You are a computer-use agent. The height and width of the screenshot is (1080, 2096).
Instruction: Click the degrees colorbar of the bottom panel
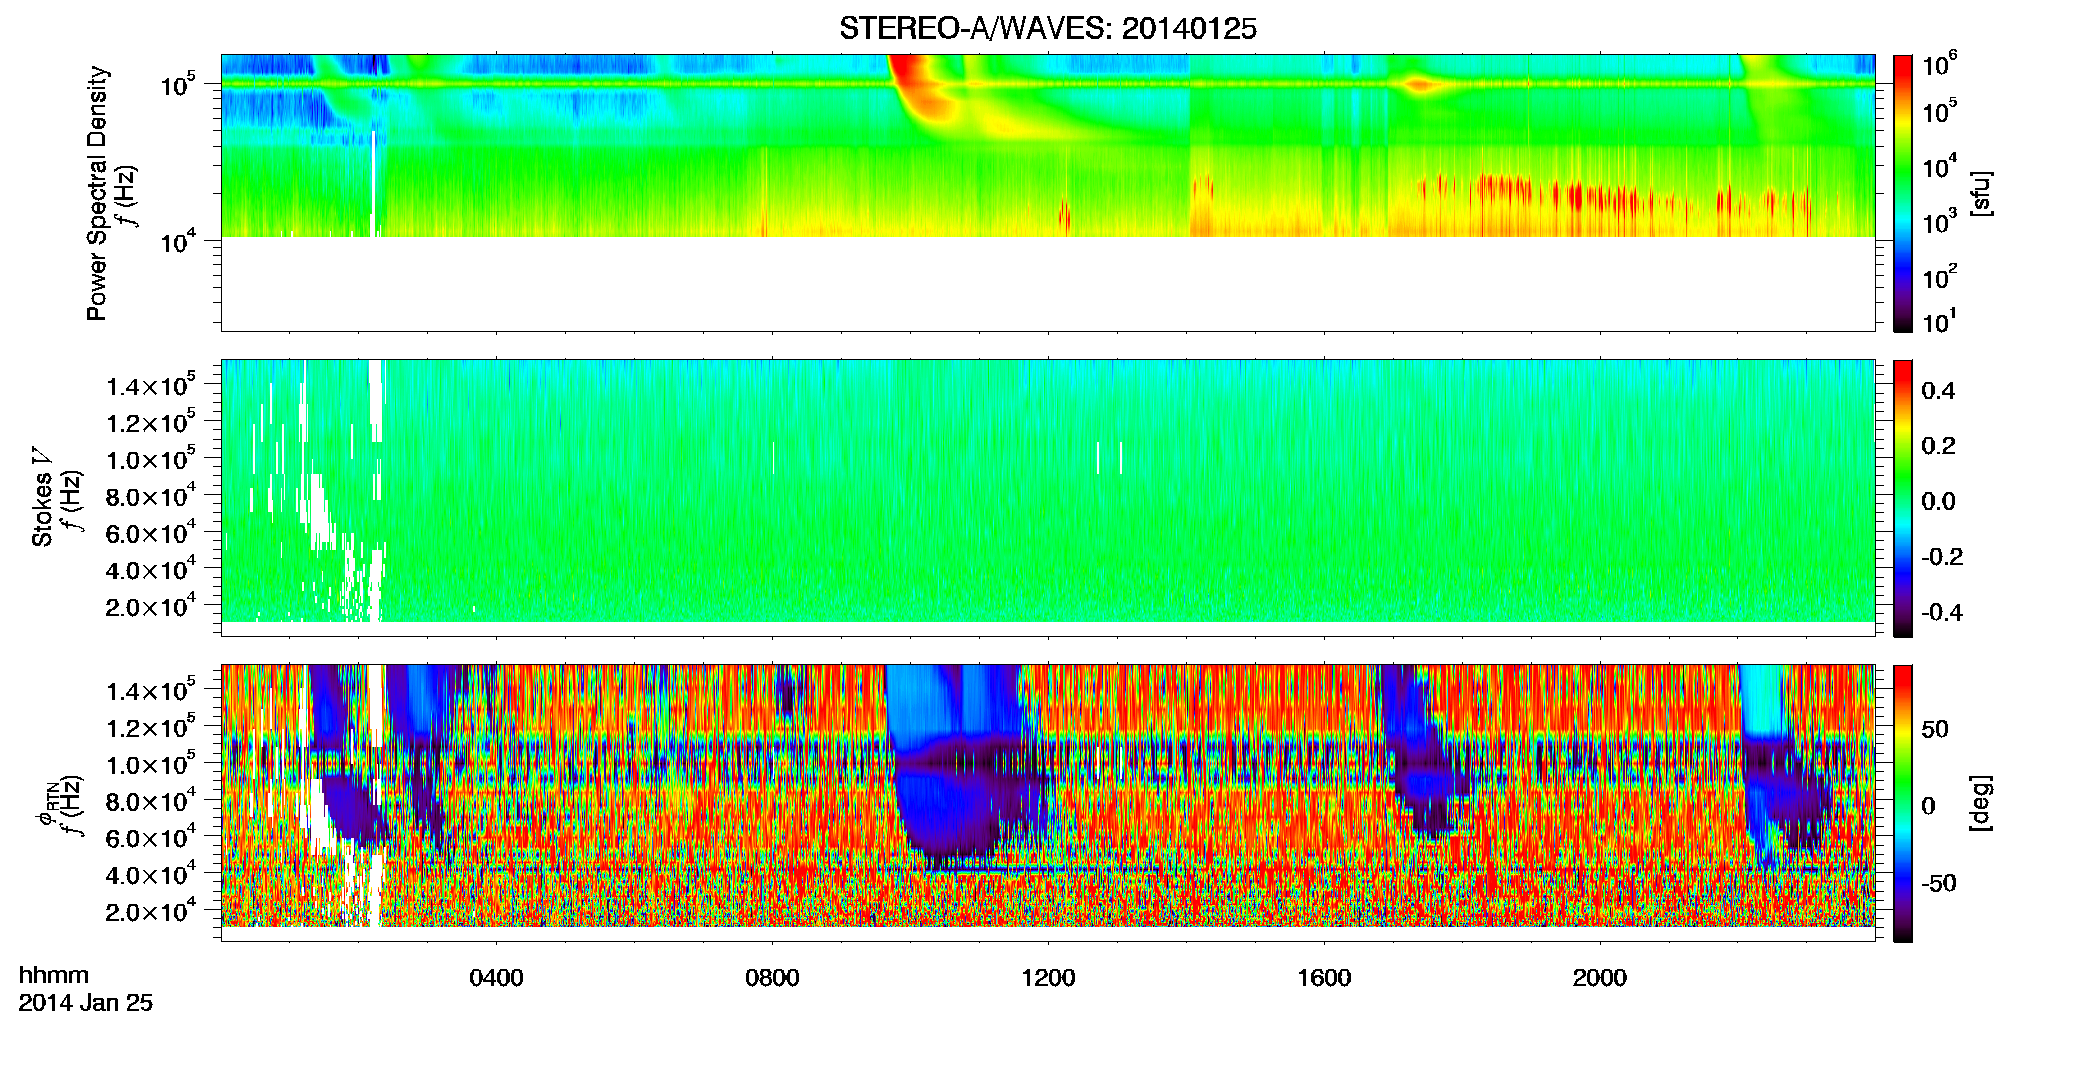(x=1903, y=803)
